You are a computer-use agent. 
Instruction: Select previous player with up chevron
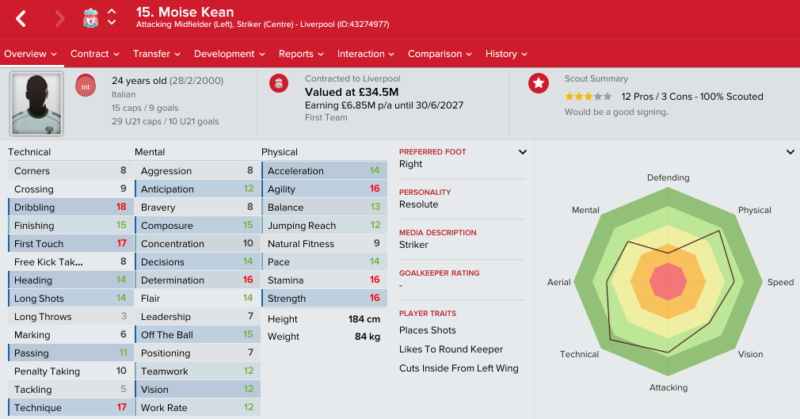(112, 12)
